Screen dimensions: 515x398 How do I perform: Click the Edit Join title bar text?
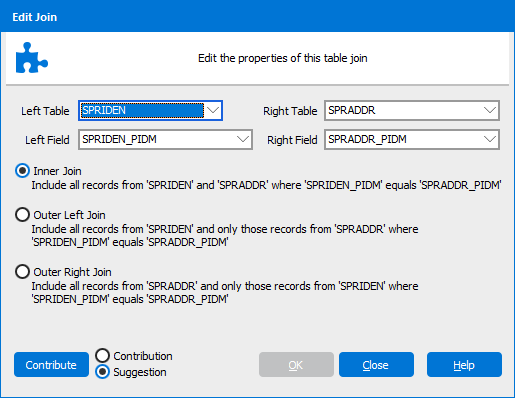pyautogui.click(x=35, y=17)
